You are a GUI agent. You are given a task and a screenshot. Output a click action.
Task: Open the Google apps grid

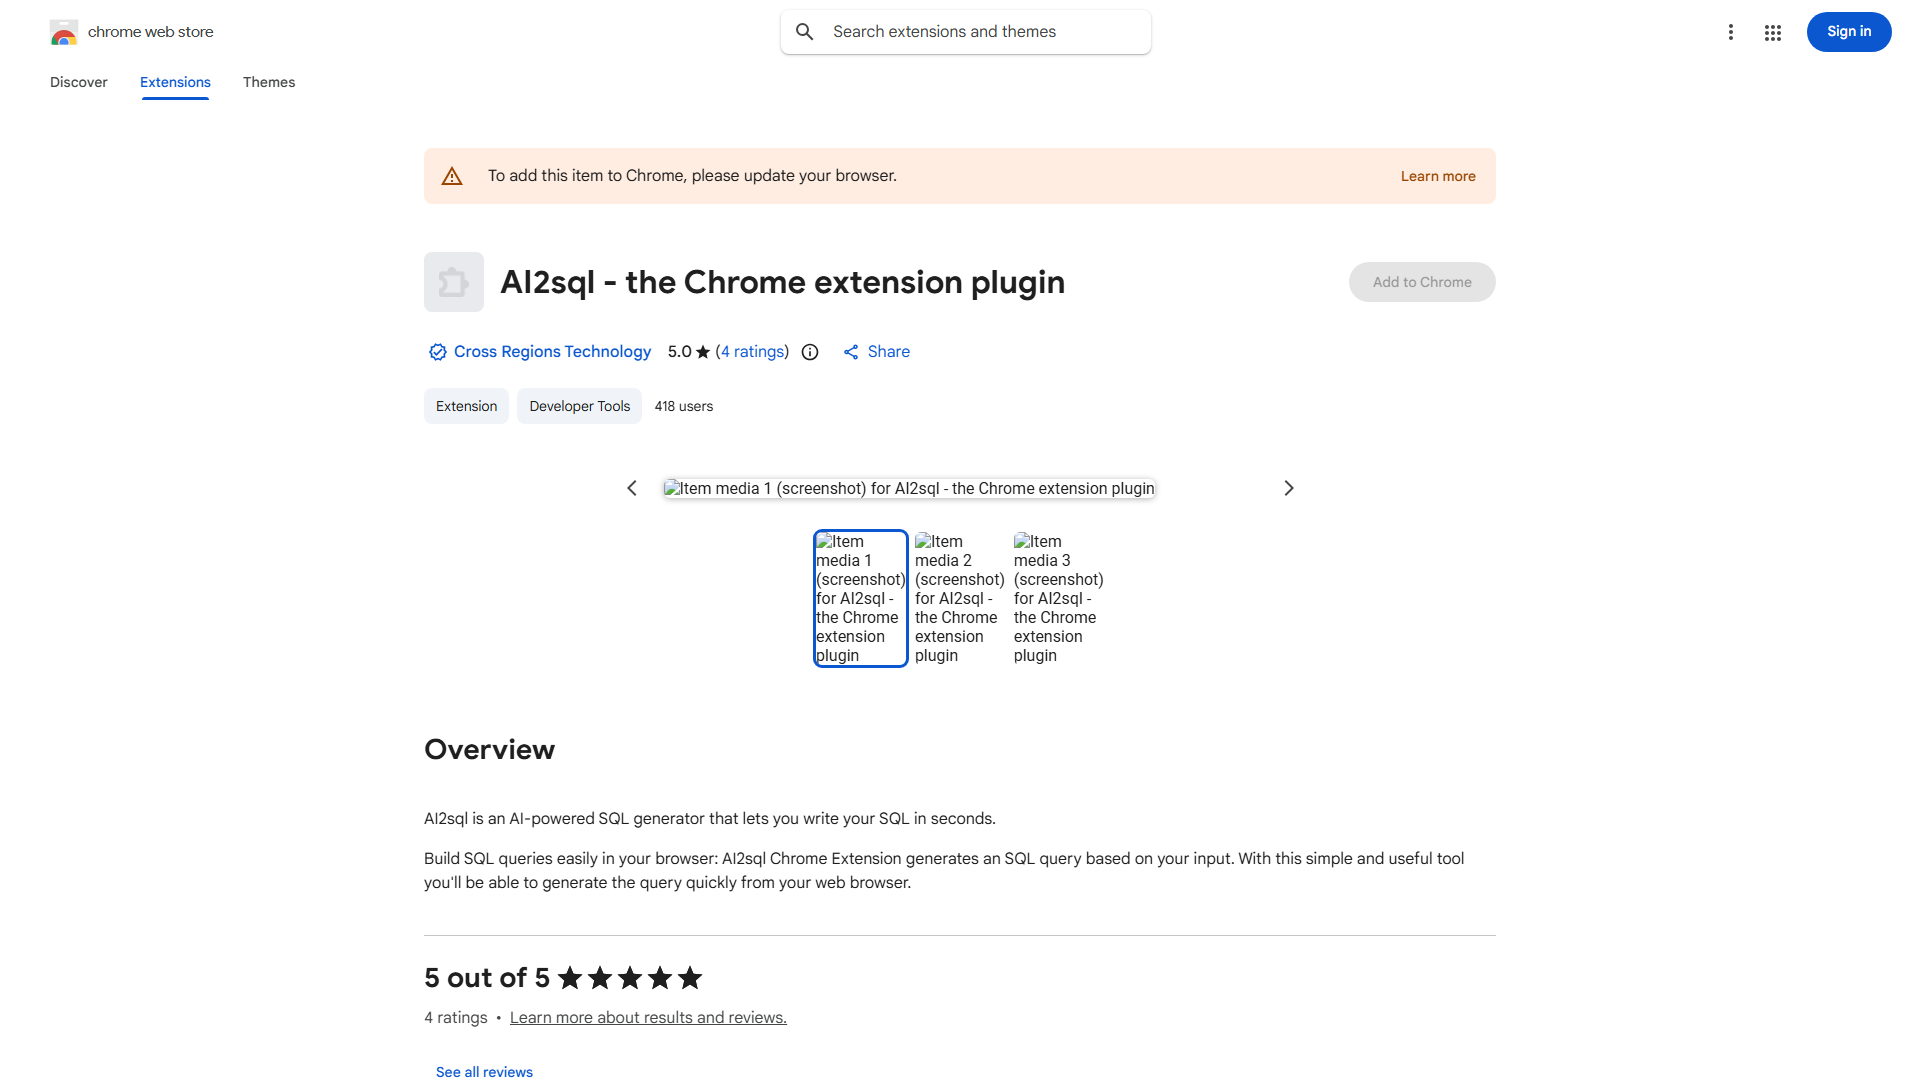[x=1773, y=33]
